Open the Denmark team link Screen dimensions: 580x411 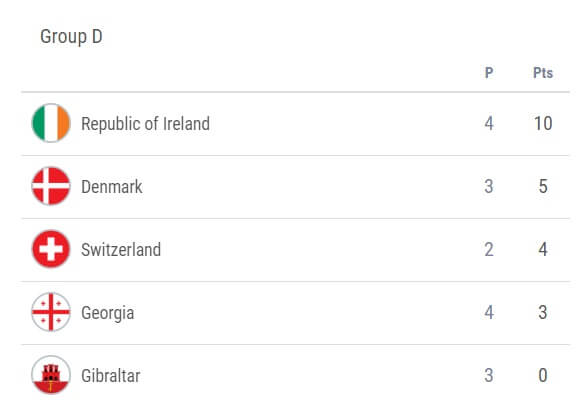click(x=112, y=186)
